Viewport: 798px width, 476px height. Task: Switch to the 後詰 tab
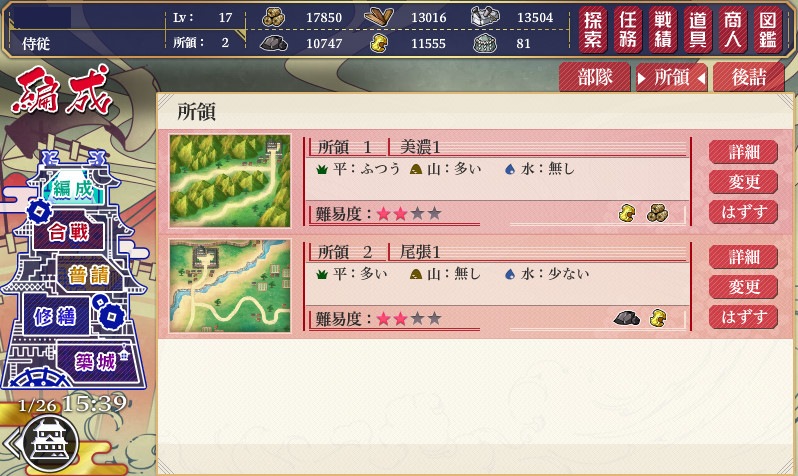[749, 77]
